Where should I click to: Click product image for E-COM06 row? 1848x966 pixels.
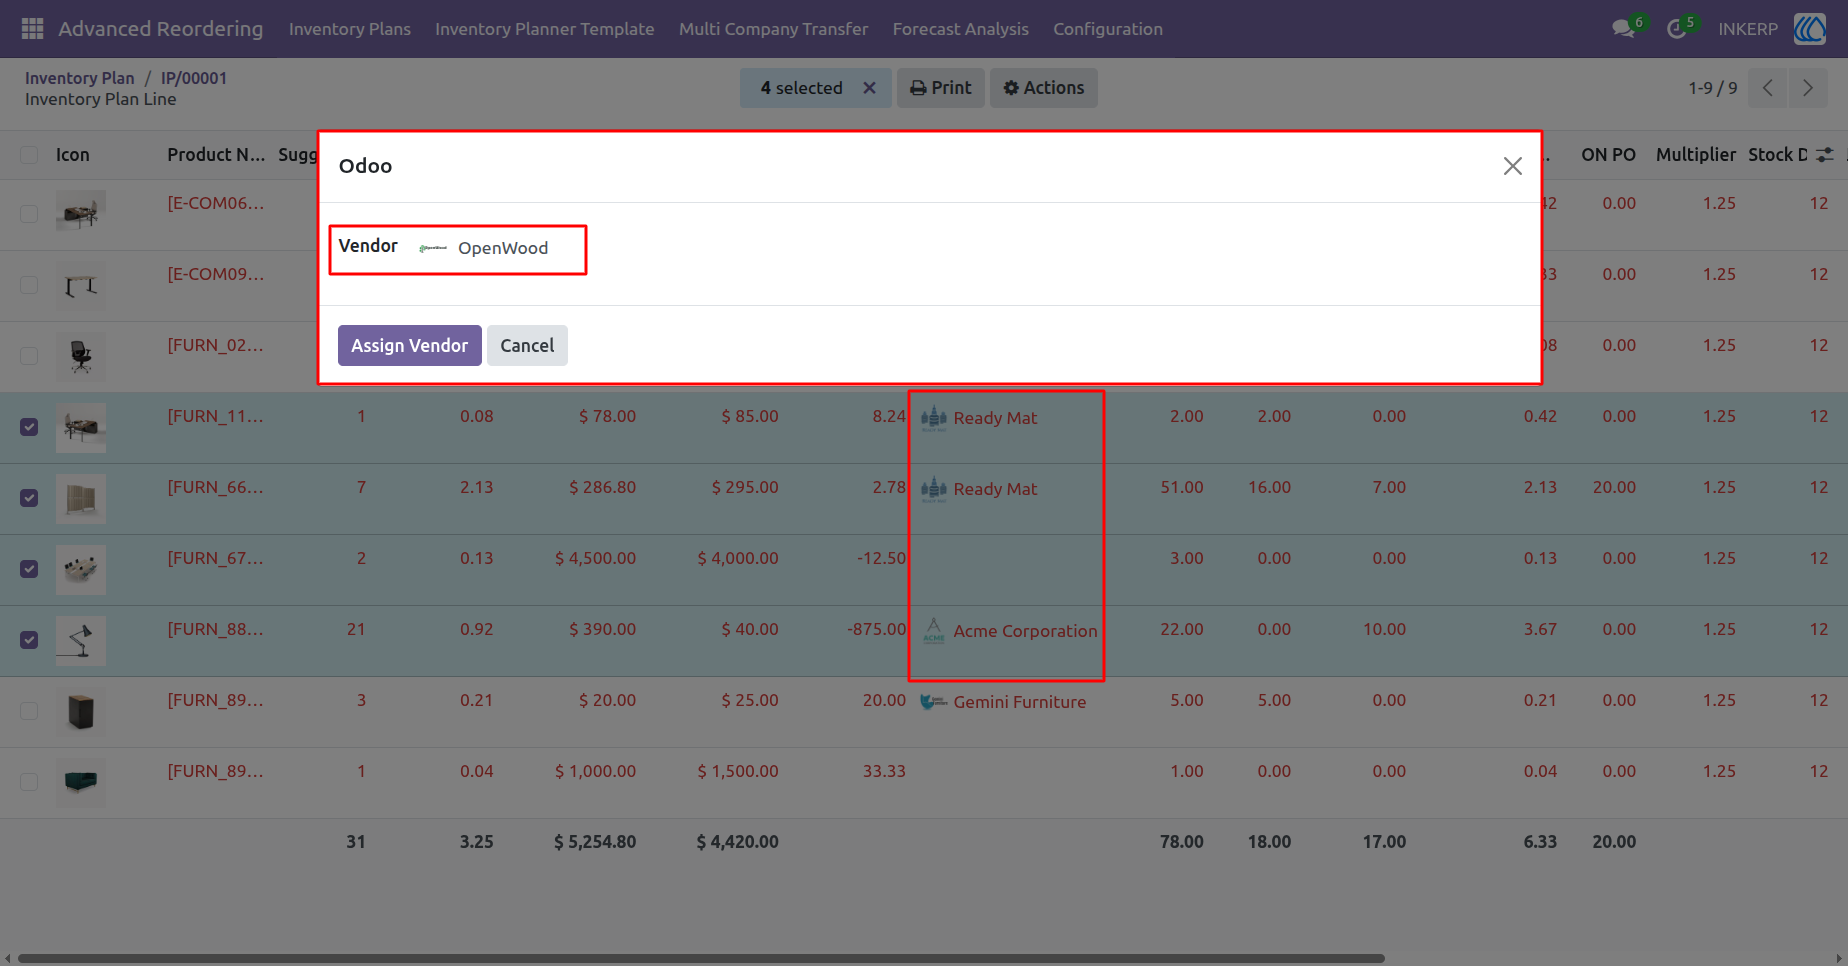pyautogui.click(x=81, y=211)
